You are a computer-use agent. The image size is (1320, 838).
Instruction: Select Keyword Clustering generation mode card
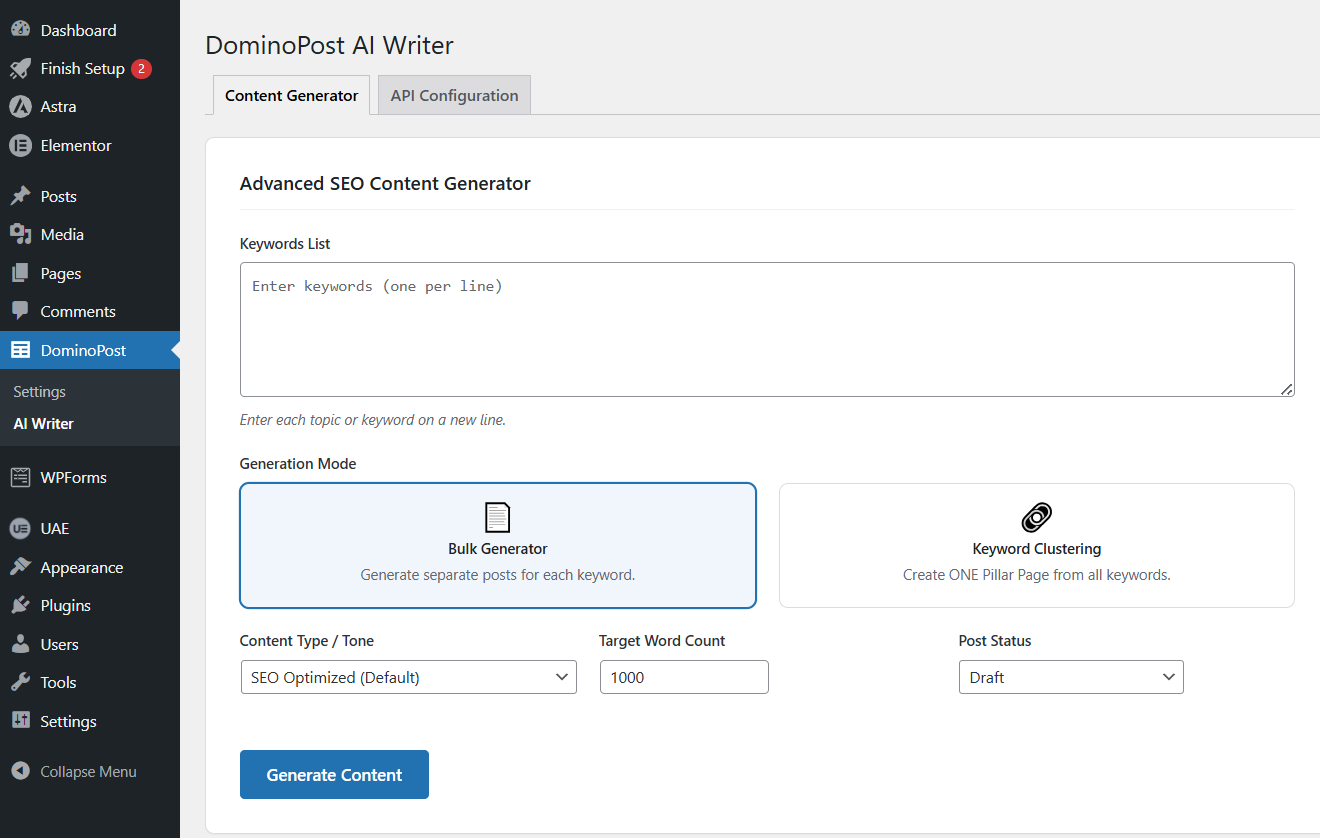click(1036, 545)
